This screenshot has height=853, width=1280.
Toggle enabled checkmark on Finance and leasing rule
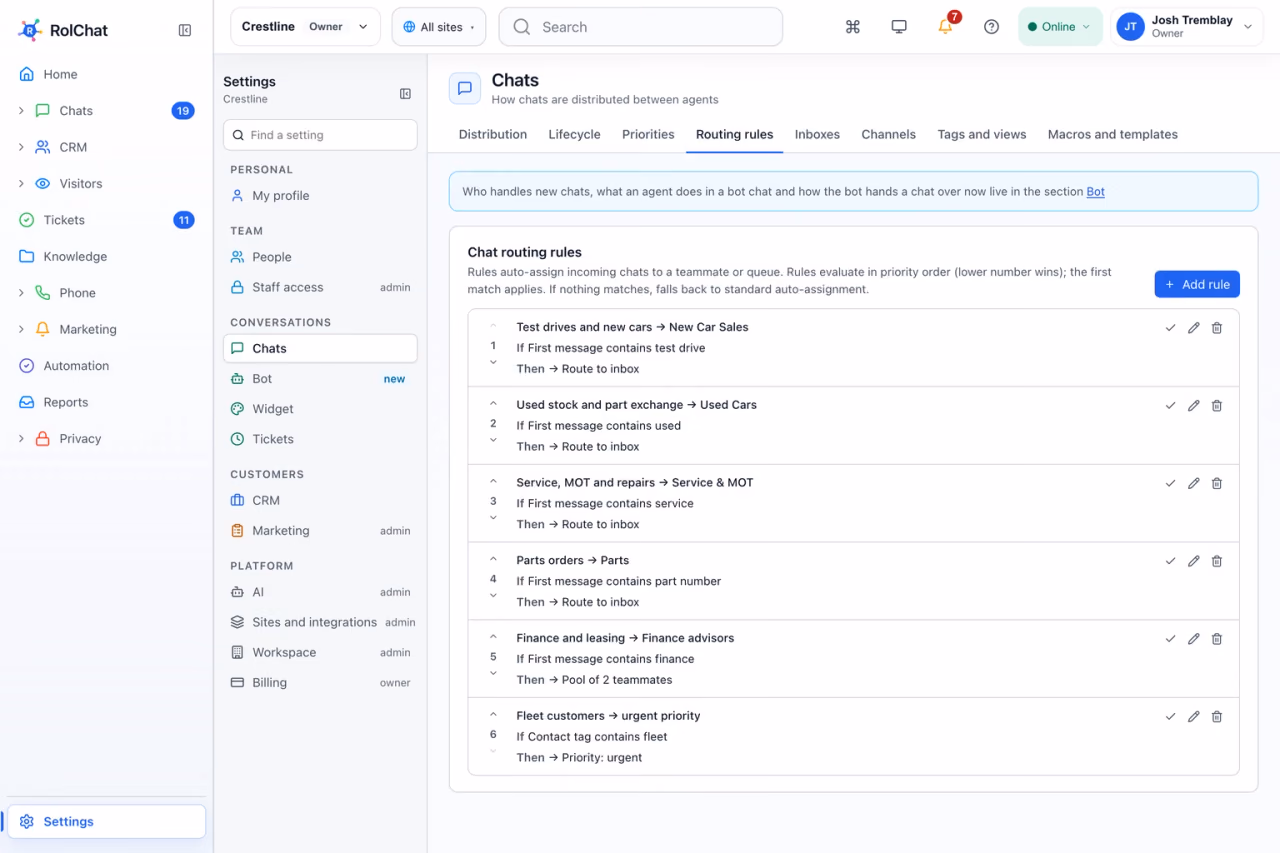pos(1170,639)
